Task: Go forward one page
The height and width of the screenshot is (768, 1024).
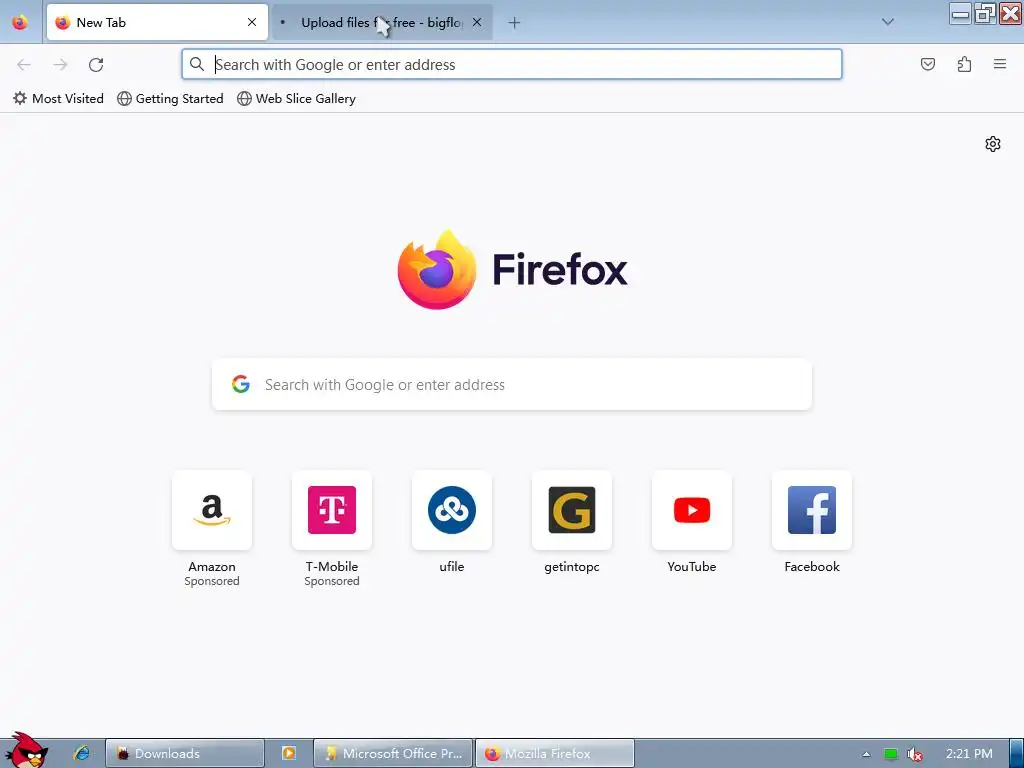Action: (60, 65)
